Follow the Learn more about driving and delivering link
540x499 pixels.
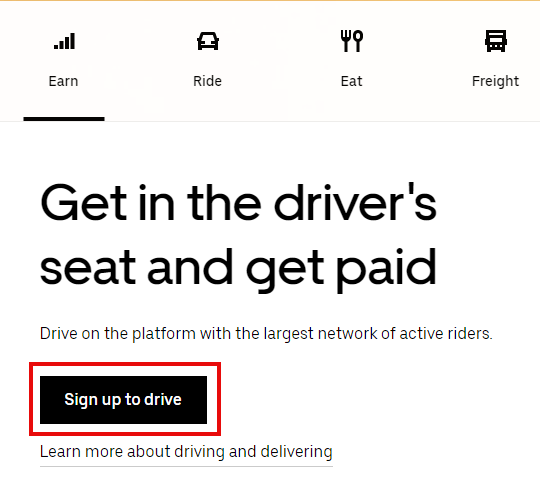(x=186, y=452)
